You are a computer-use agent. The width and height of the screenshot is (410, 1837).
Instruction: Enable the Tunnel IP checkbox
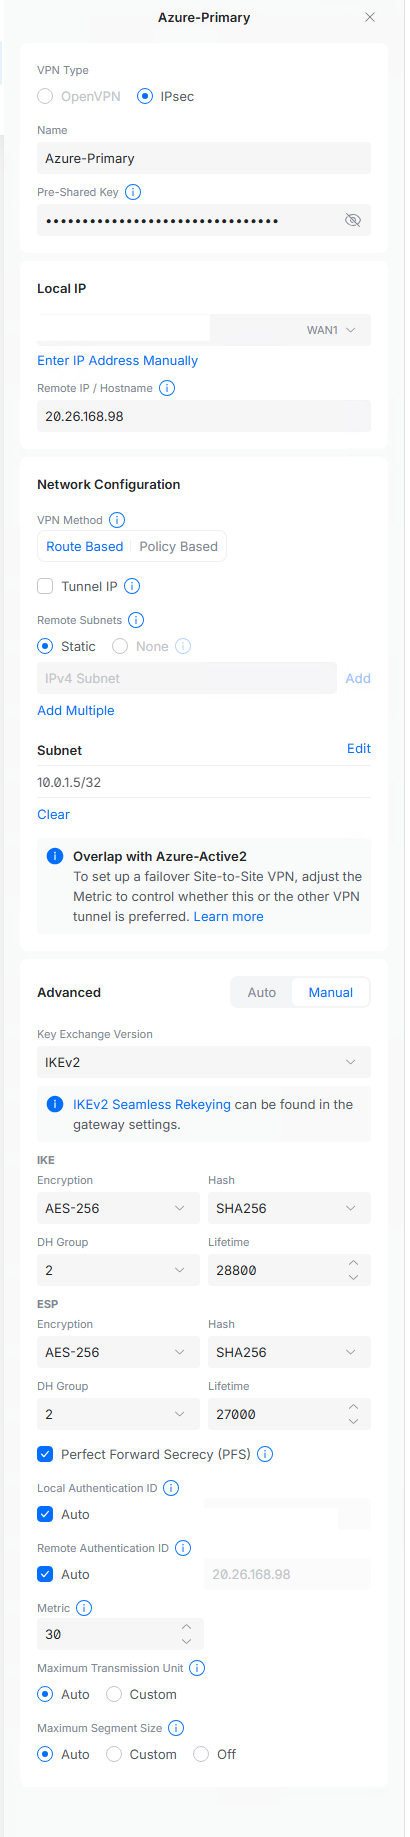[x=45, y=586]
